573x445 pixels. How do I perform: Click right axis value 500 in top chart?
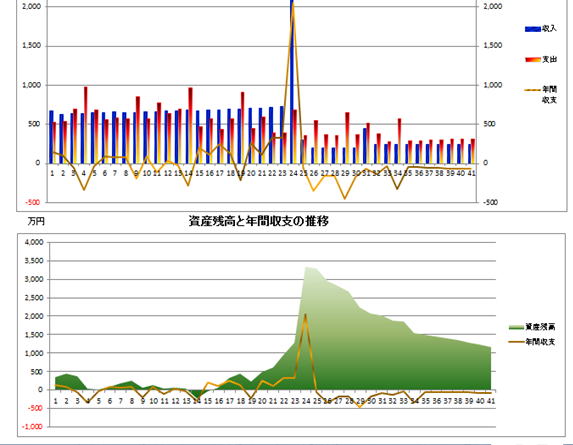pos(489,124)
